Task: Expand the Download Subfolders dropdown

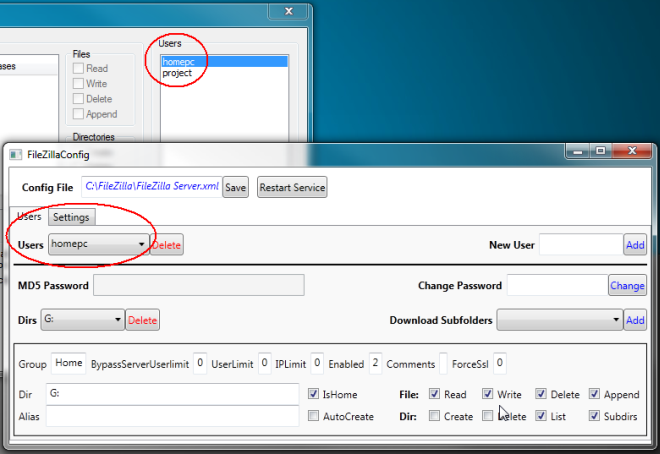Action: click(x=559, y=320)
